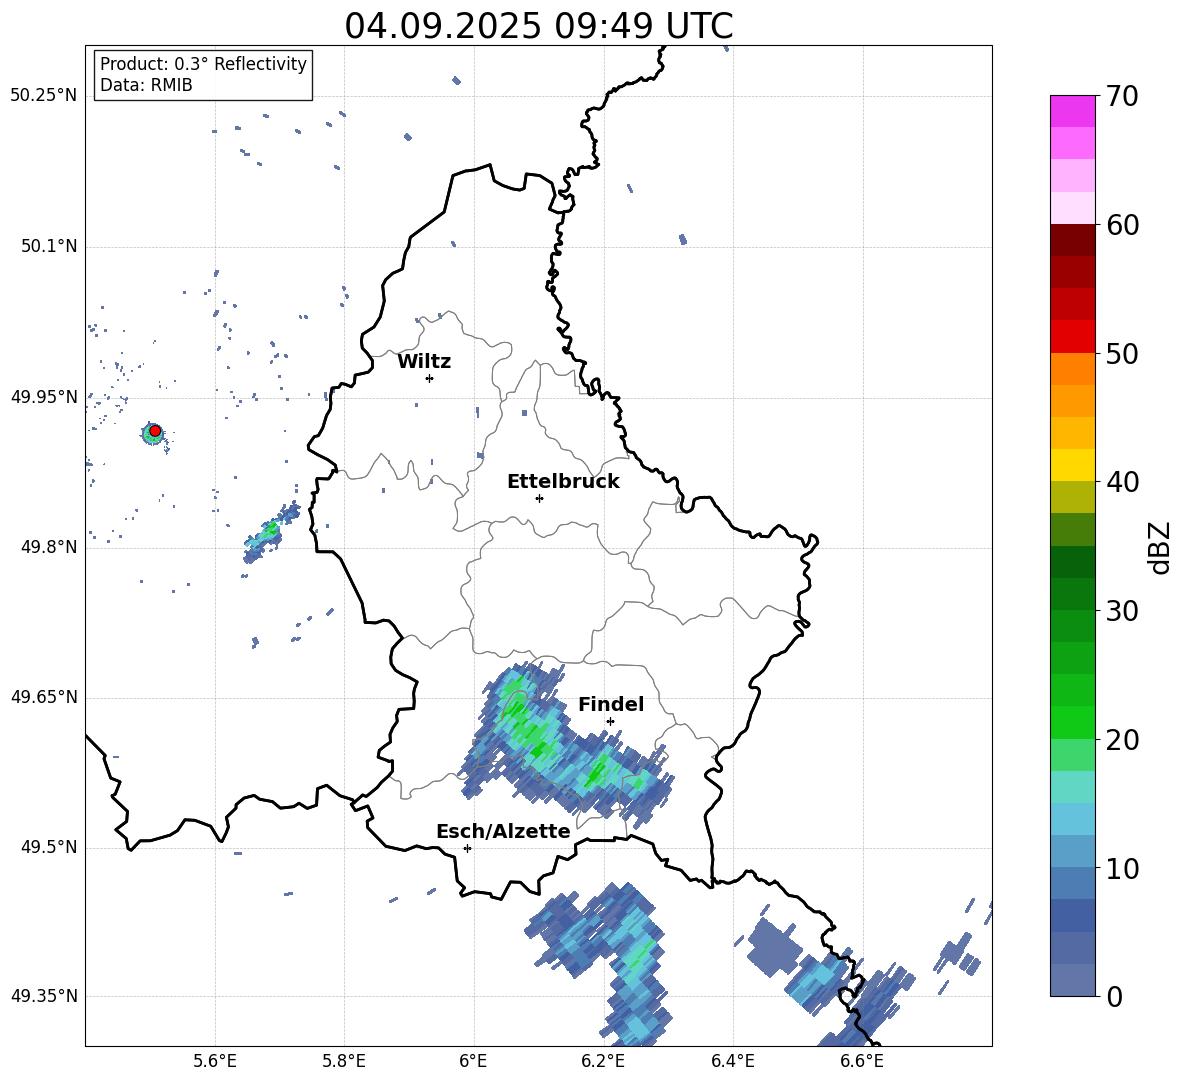
Task: Click the Findel station label
Action: pos(611,704)
